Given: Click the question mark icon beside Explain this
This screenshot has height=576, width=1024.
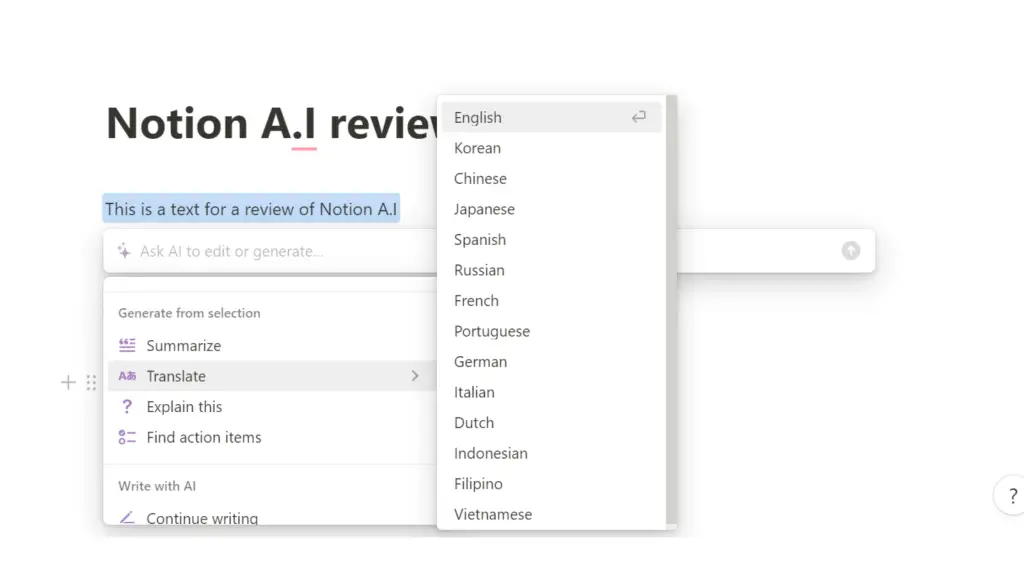Looking at the screenshot, I should click(127, 406).
